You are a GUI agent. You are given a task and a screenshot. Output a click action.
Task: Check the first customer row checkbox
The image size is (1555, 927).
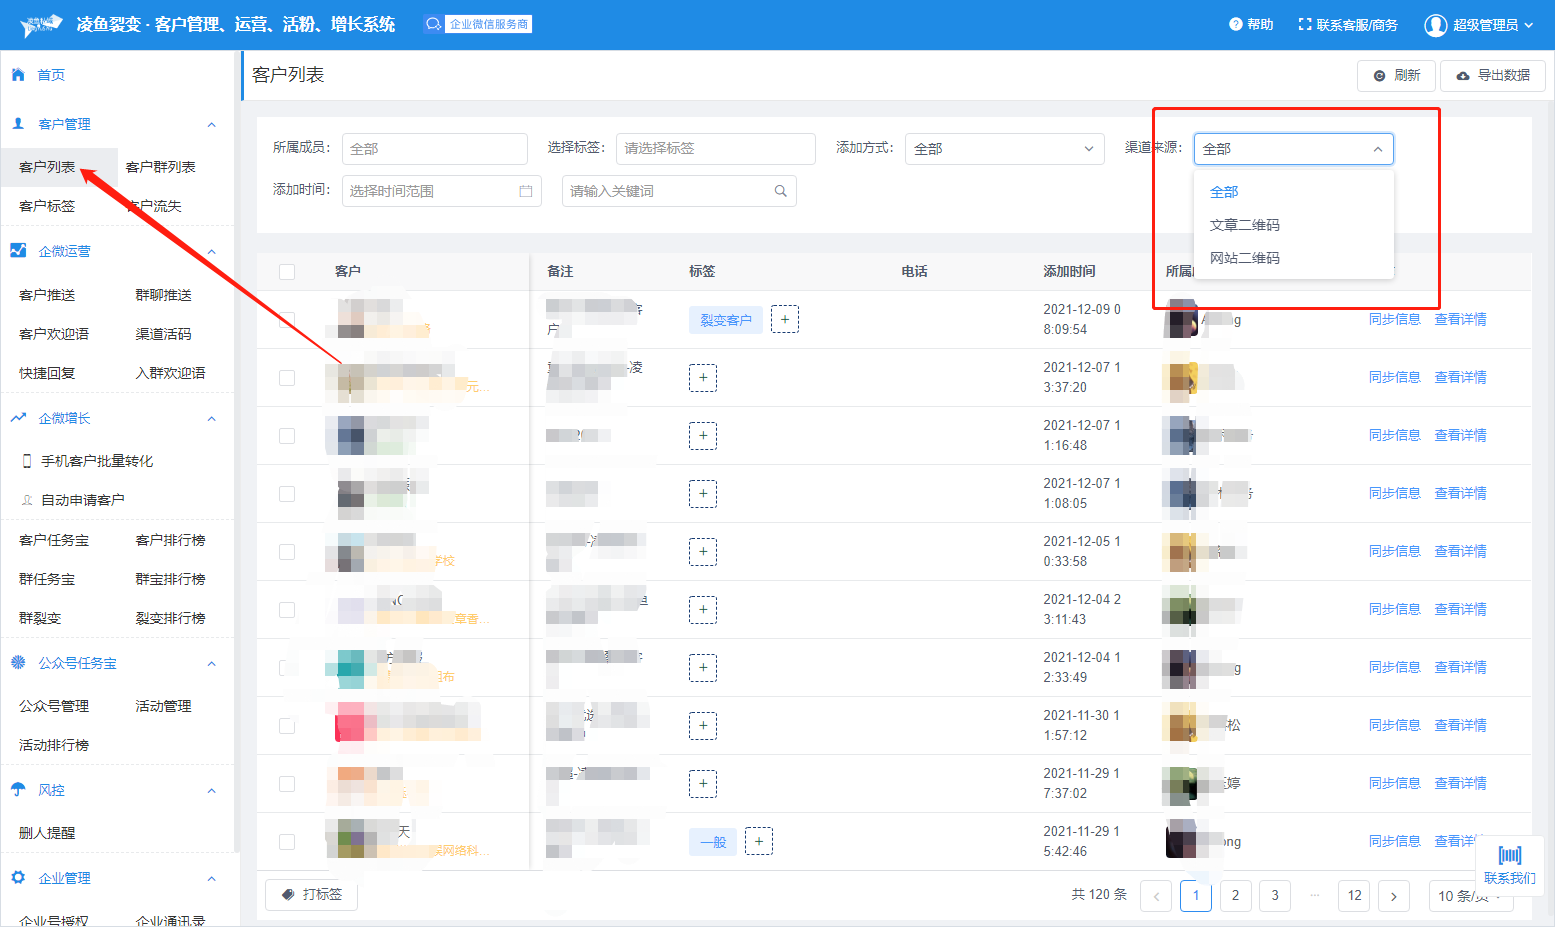pyautogui.click(x=287, y=320)
